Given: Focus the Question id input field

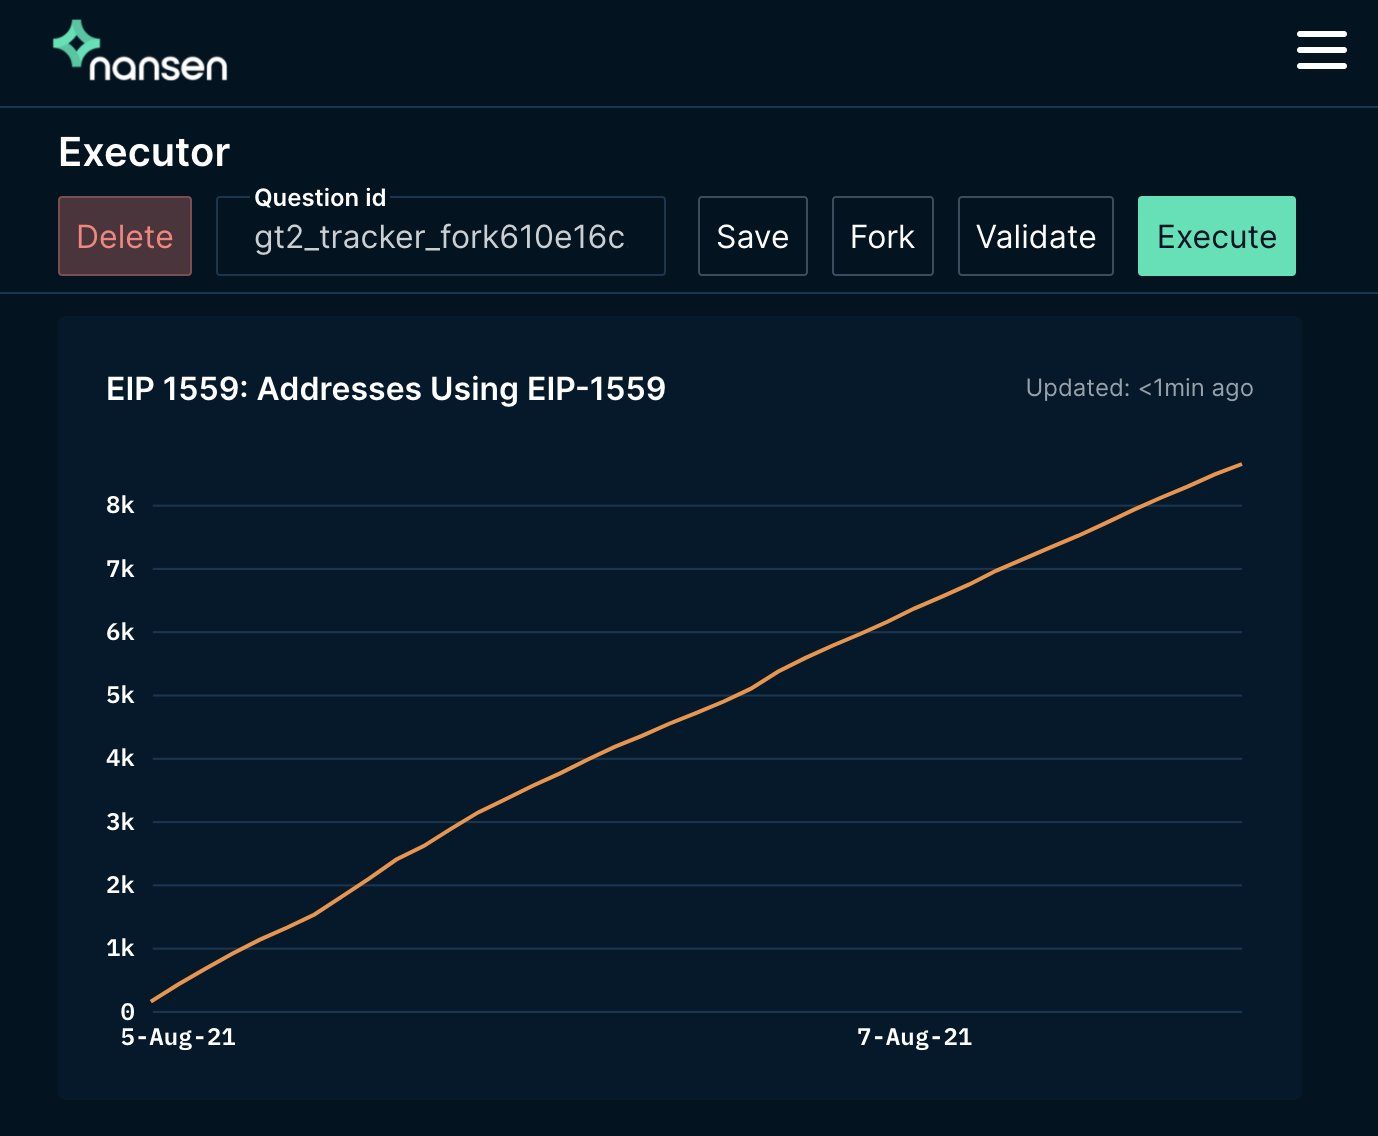Looking at the screenshot, I should (x=441, y=236).
